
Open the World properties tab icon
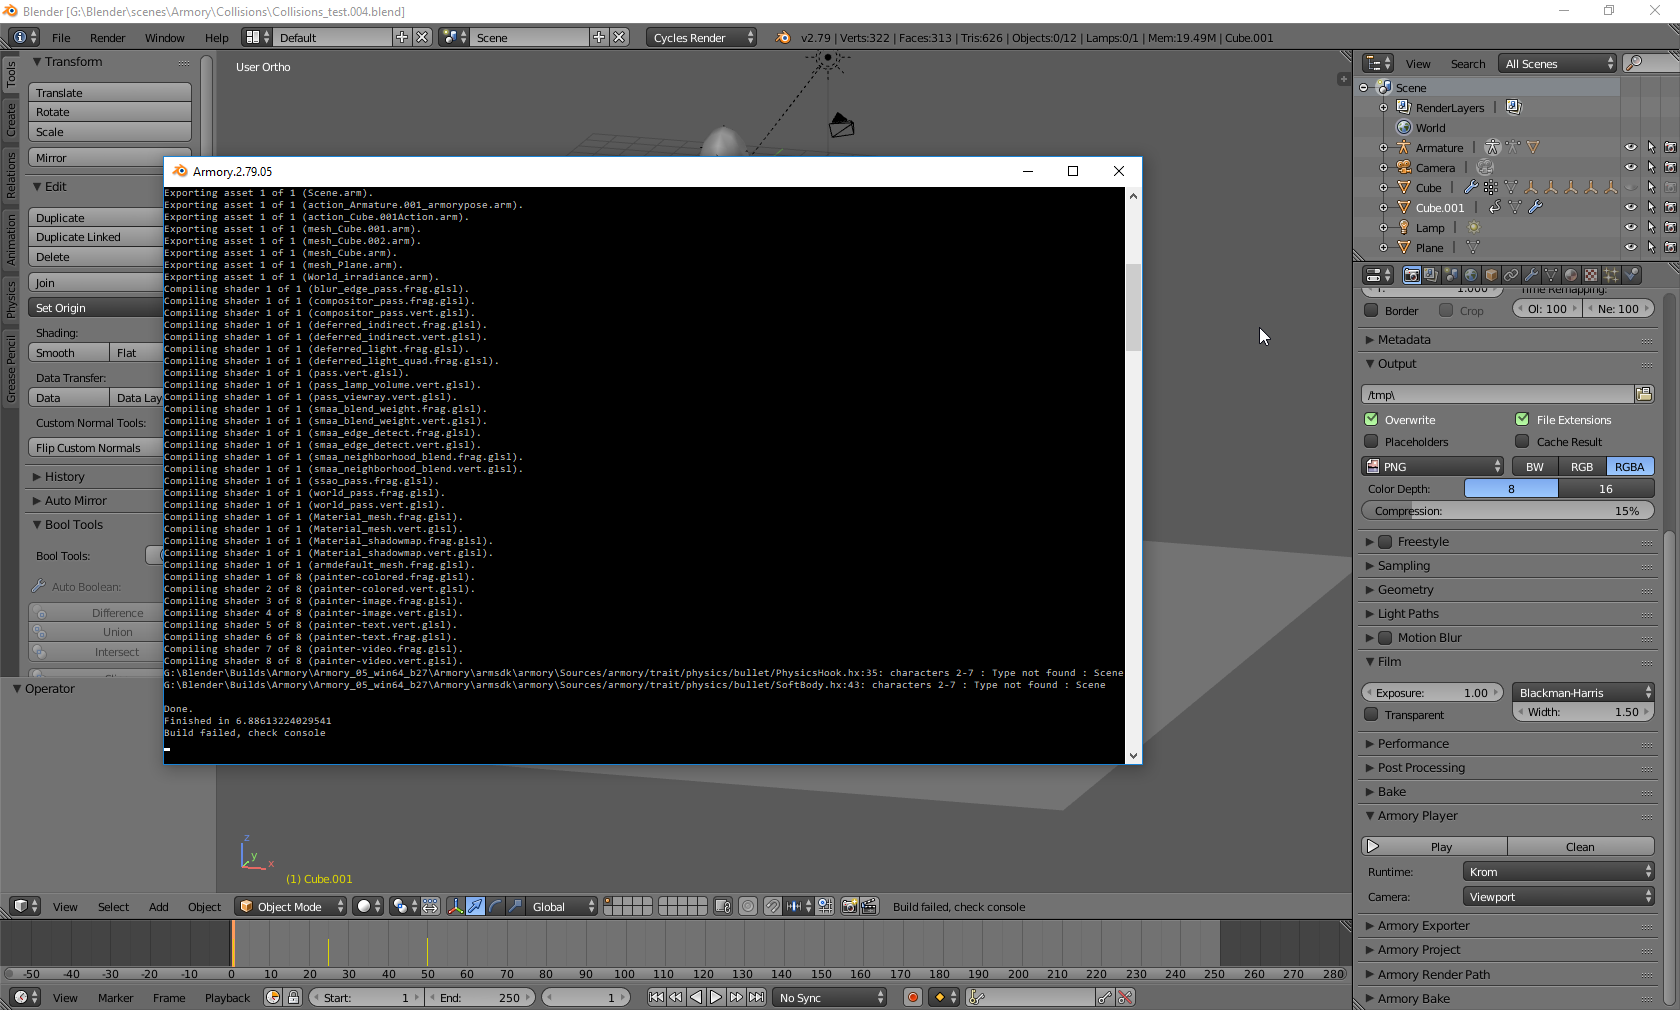pyautogui.click(x=1471, y=275)
